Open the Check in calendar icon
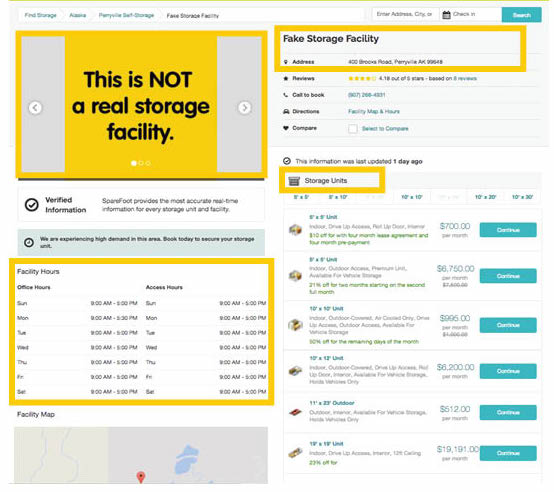The height and width of the screenshot is (492, 554). pyautogui.click(x=446, y=15)
